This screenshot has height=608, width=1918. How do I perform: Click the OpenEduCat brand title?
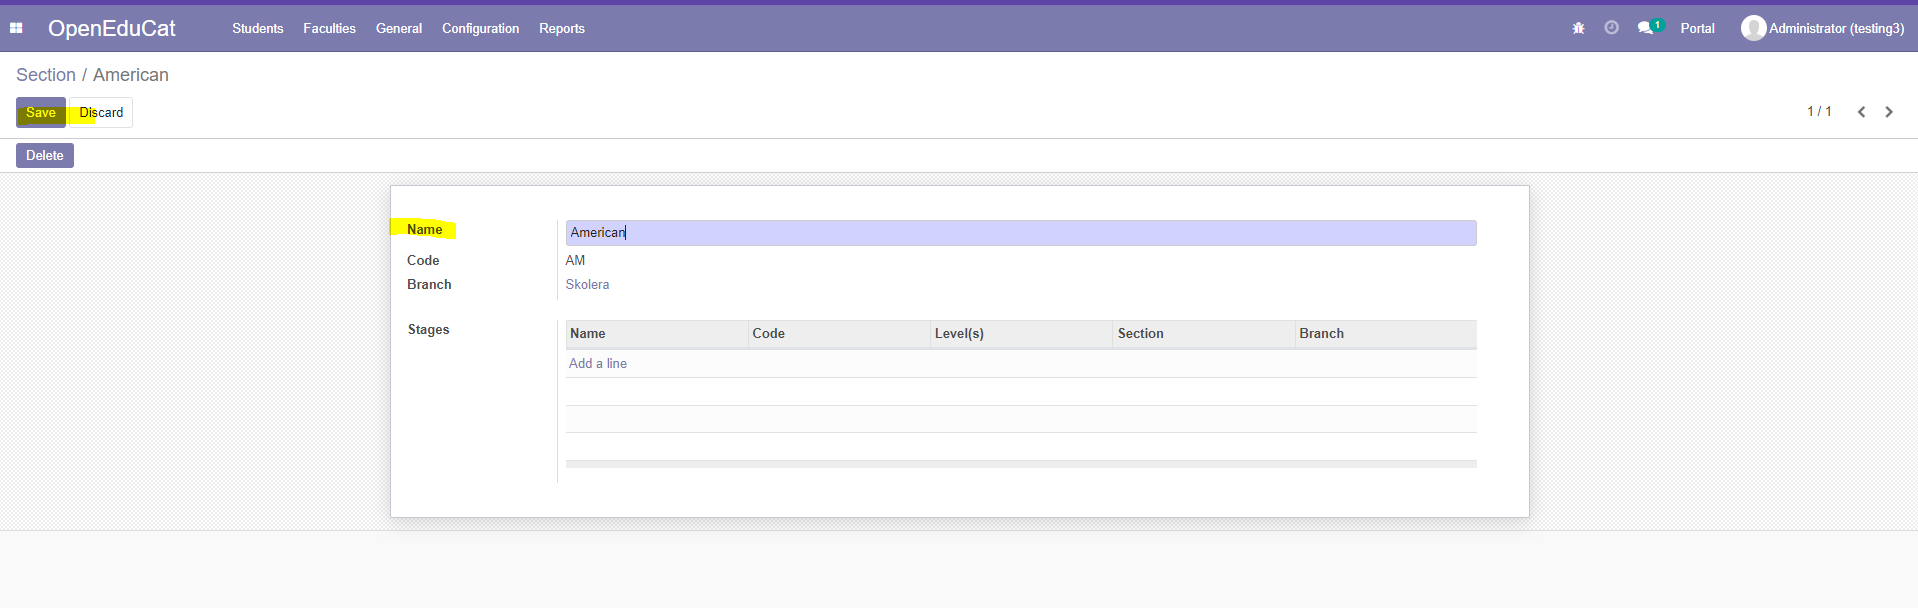[111, 28]
